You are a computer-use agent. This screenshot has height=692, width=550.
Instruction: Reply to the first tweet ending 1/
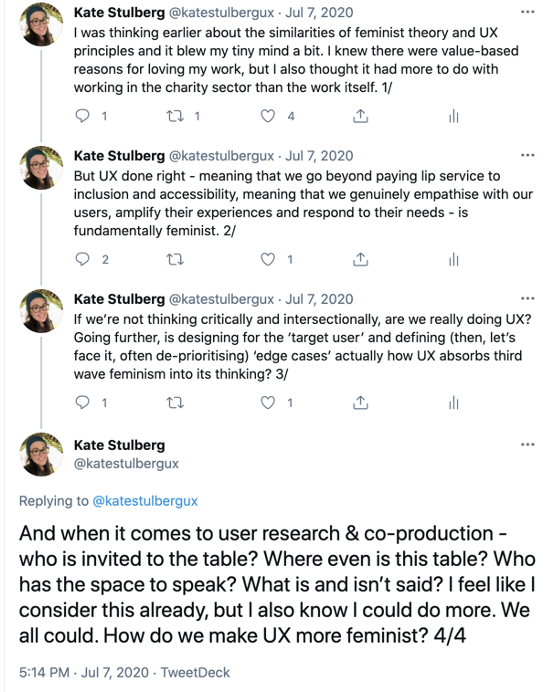pyautogui.click(x=83, y=116)
